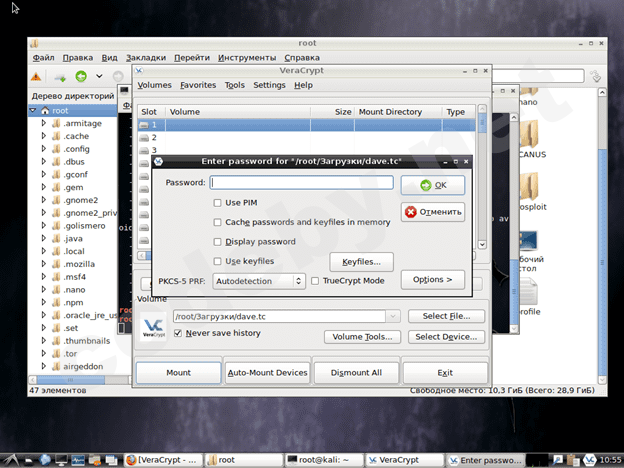
Task: Click the up-directory arrow icon in file manager toolbar
Action: tap(60, 77)
